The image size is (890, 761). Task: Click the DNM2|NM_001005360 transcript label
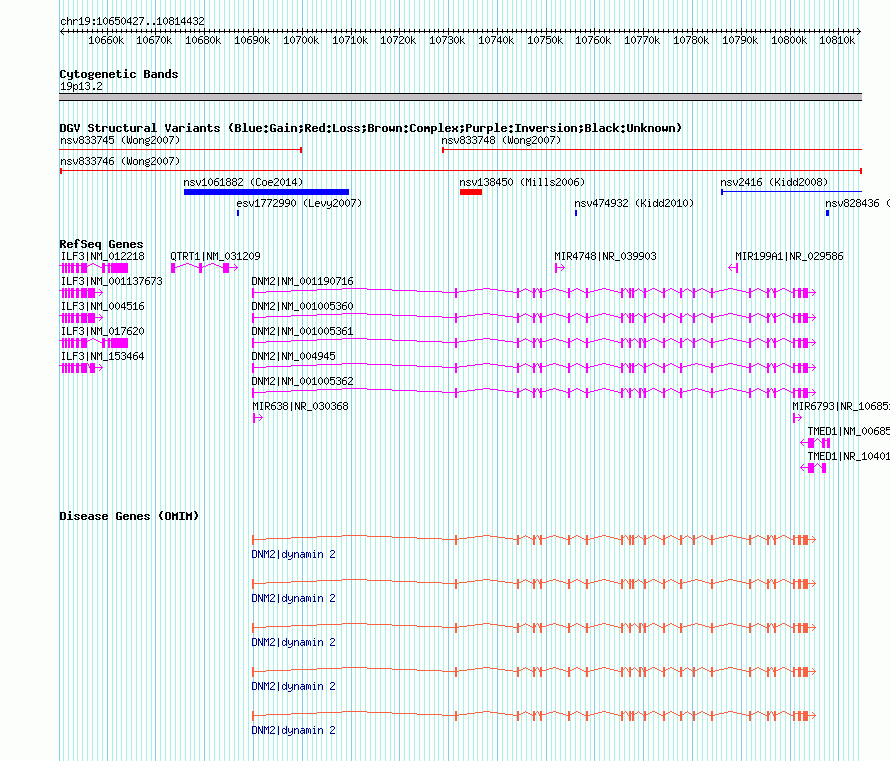pos(303,306)
